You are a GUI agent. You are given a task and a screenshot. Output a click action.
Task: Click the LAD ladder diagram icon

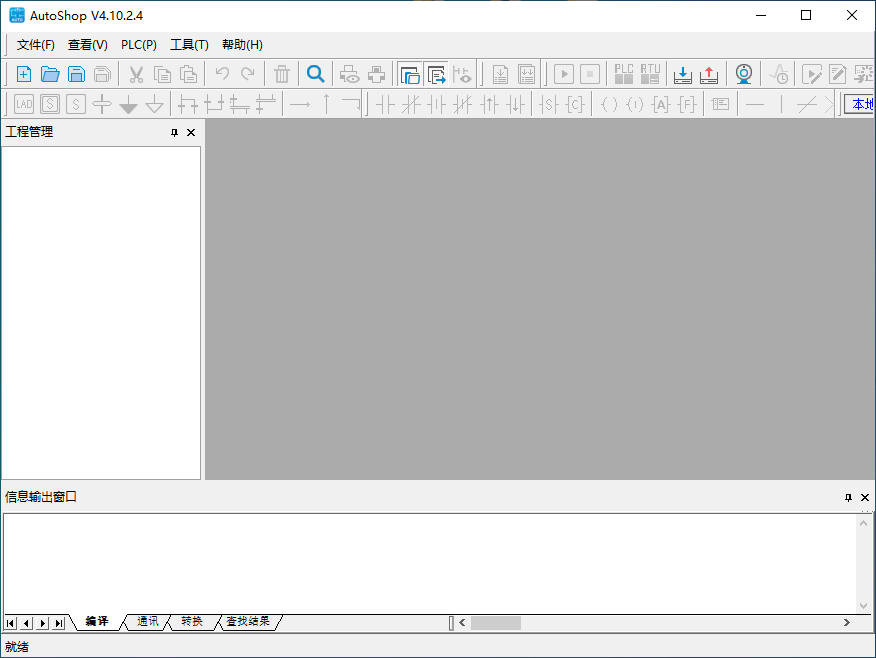[x=23, y=104]
